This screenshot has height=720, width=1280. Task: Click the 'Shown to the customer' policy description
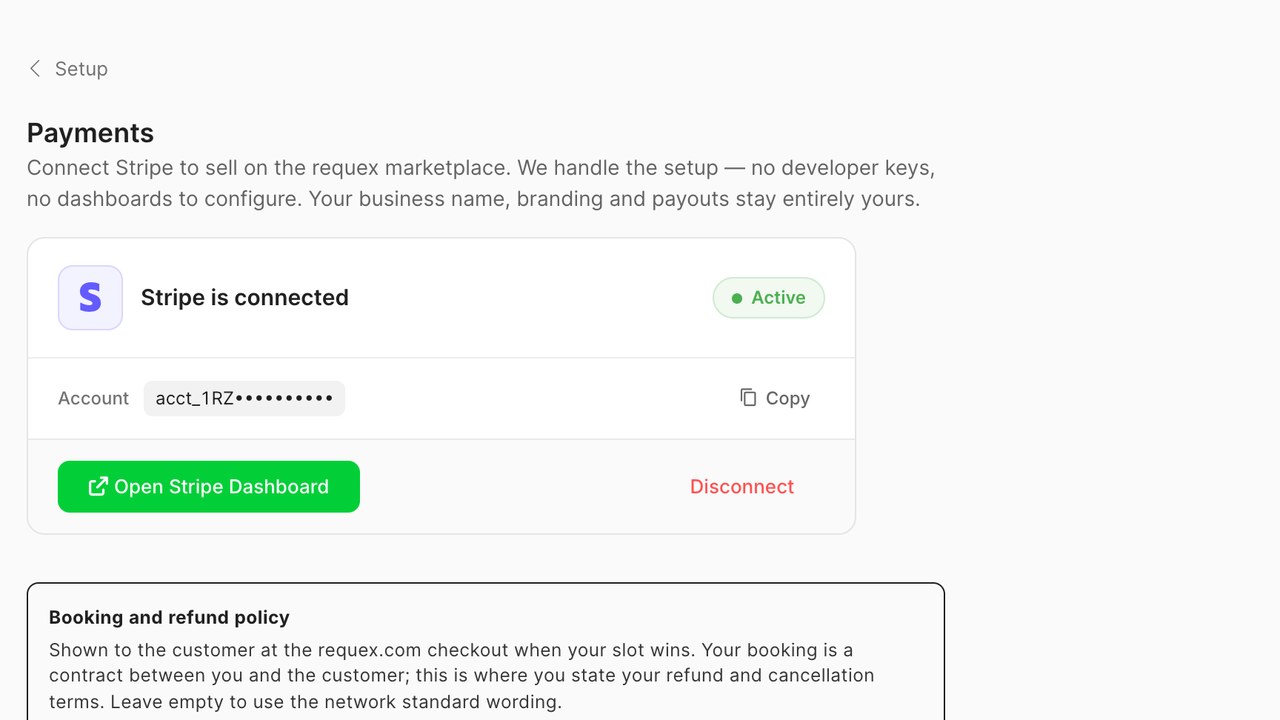[462, 676]
